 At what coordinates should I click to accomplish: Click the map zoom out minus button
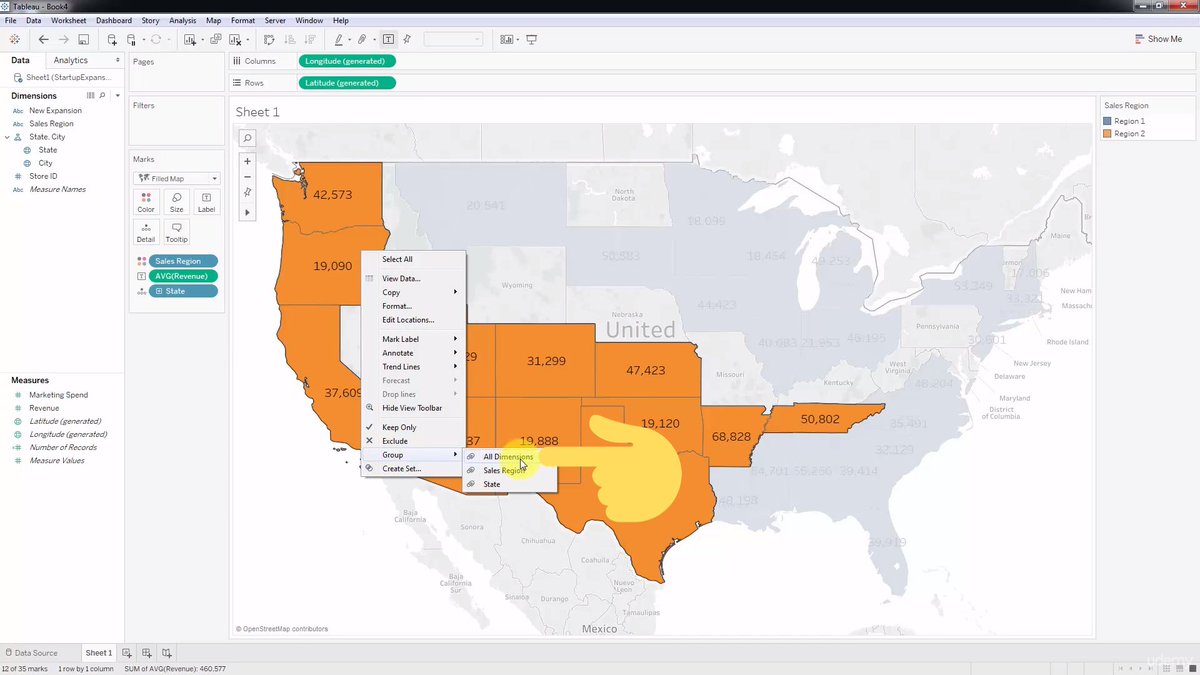pyautogui.click(x=247, y=176)
